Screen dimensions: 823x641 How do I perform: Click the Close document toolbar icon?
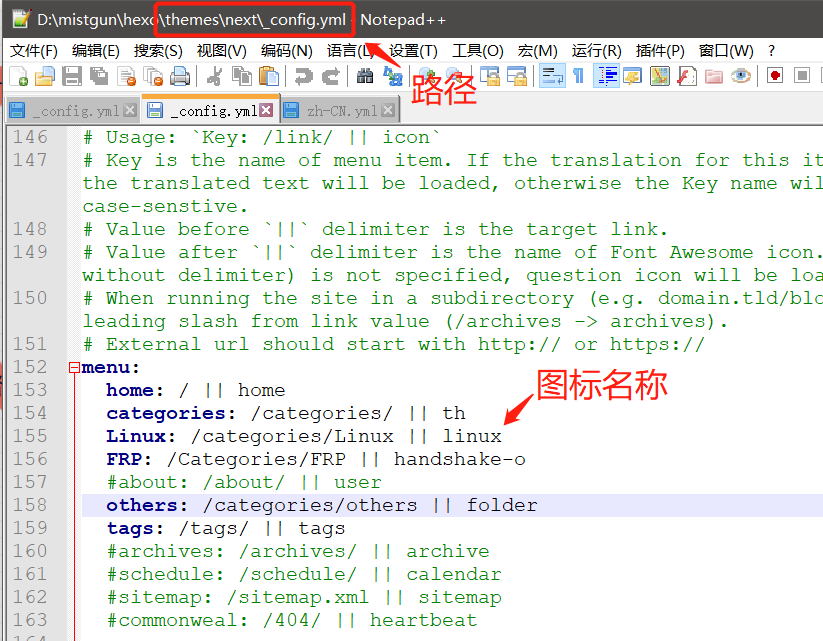pyautogui.click(x=126, y=76)
